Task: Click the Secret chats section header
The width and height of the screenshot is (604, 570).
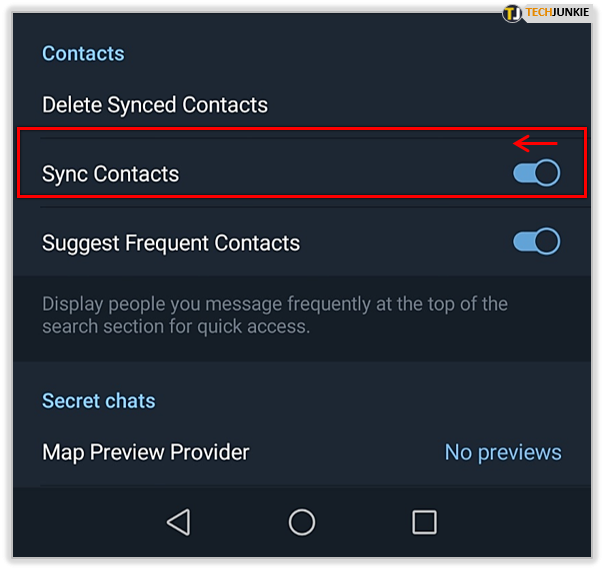Action: click(x=98, y=401)
